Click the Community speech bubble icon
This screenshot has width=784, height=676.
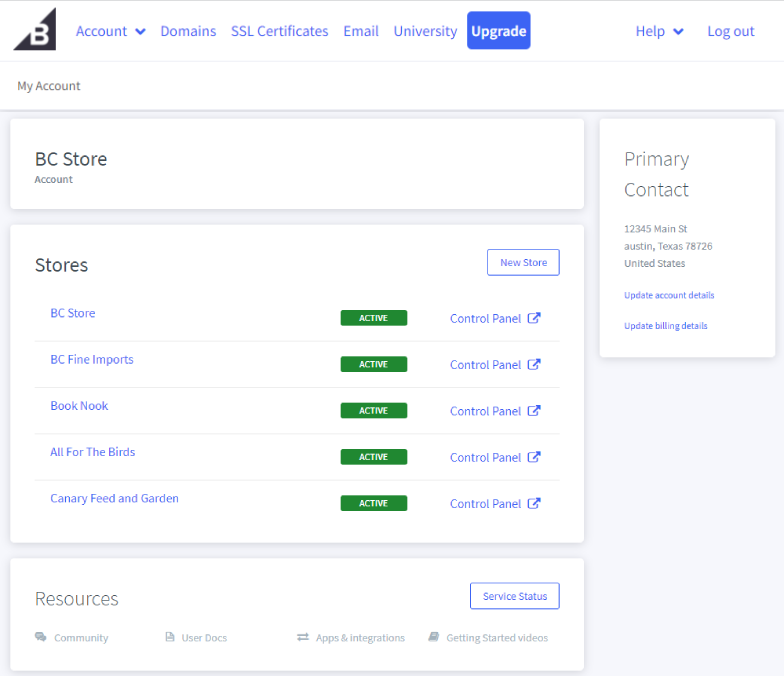40,636
